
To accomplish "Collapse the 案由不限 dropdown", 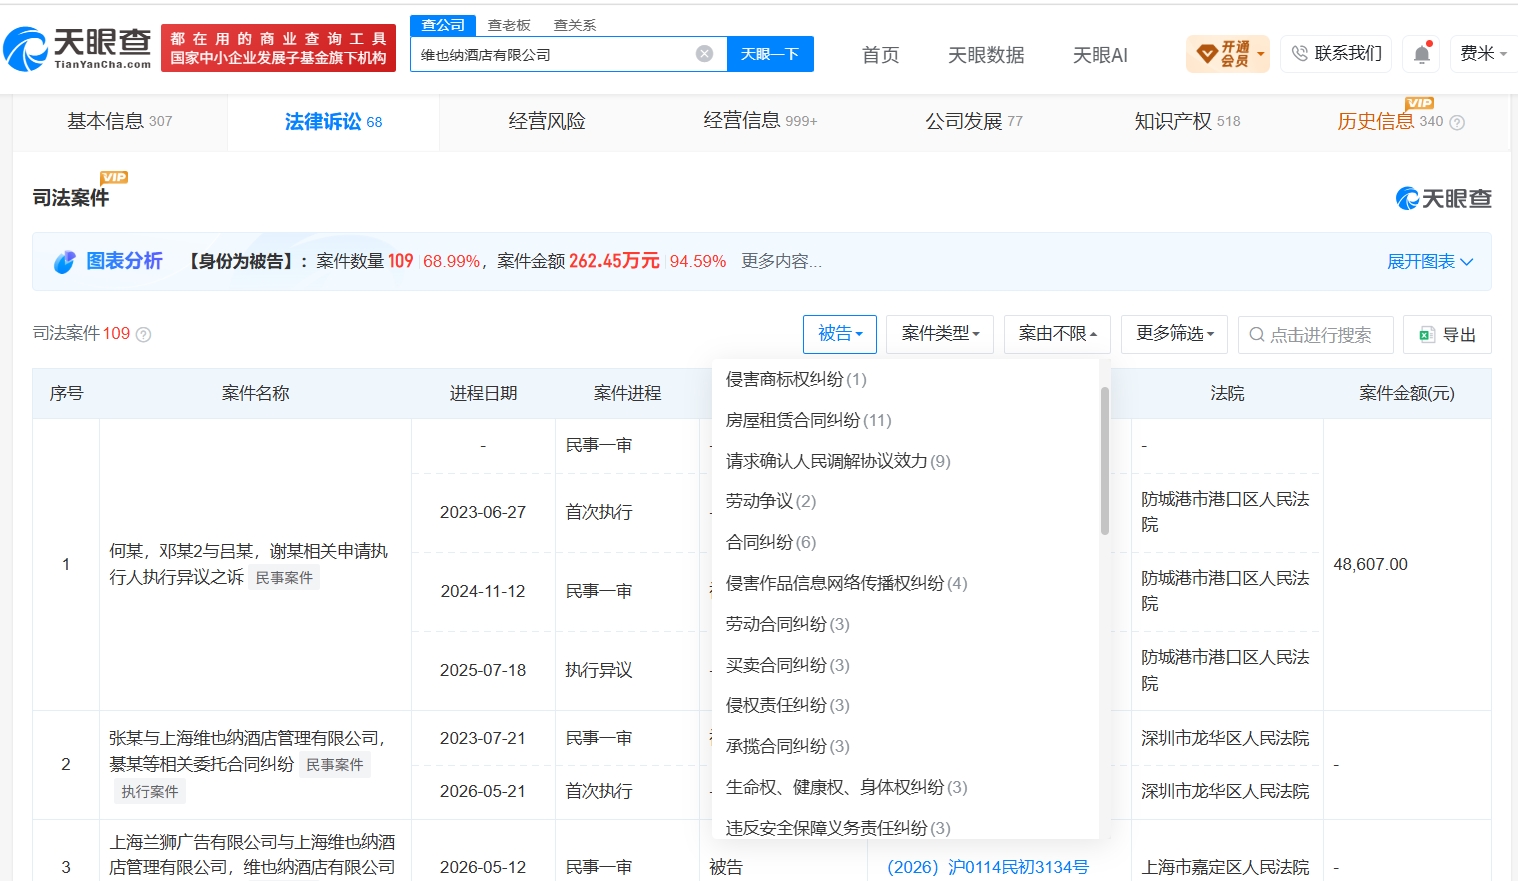I will 1057,334.
